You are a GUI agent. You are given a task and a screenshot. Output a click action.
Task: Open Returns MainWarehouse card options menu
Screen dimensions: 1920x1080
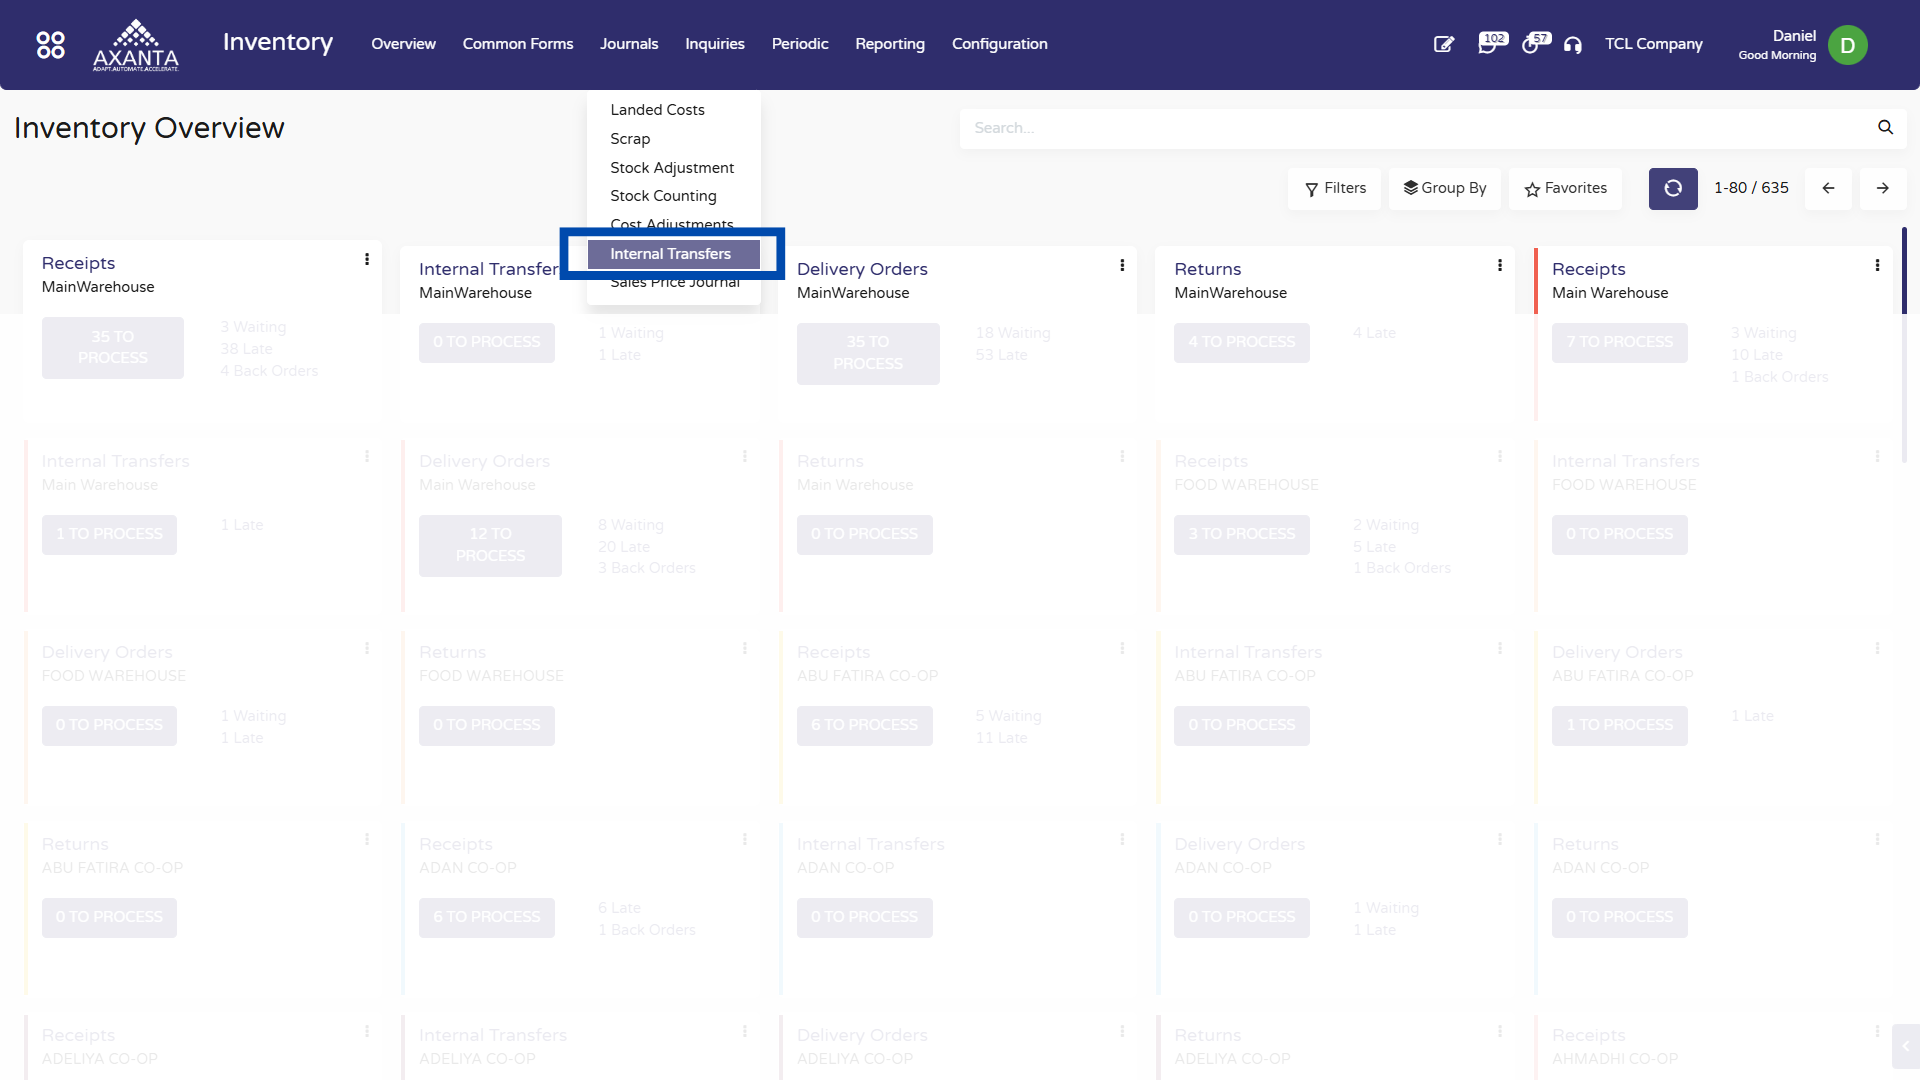click(x=1499, y=265)
